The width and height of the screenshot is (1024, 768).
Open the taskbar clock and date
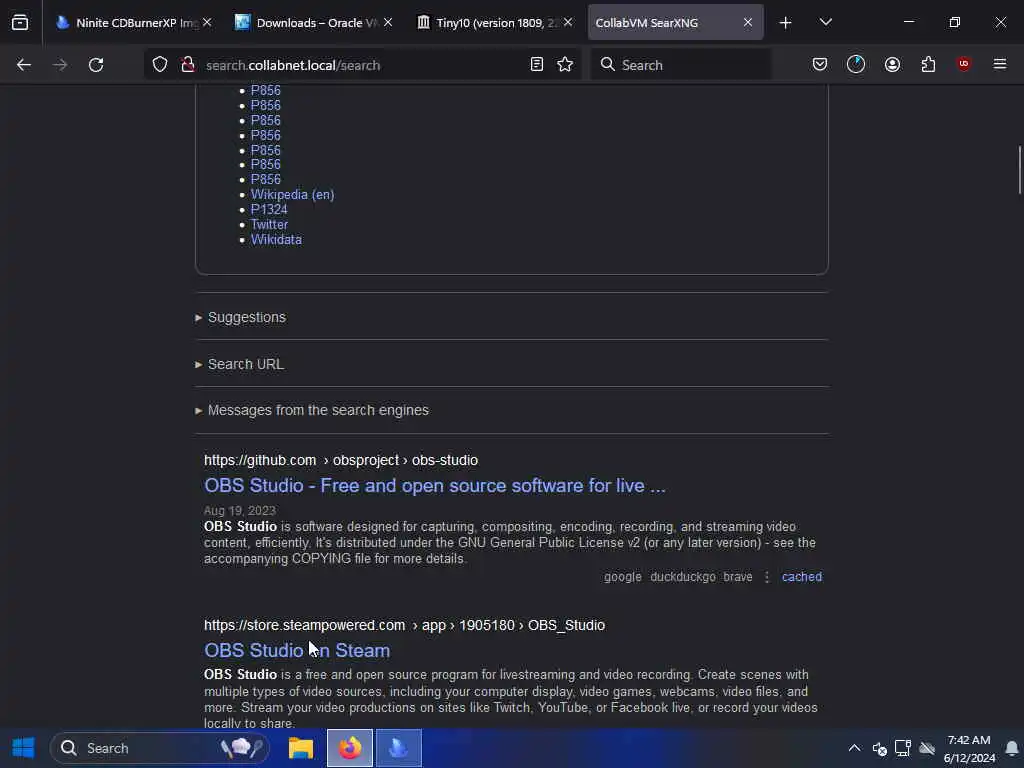tap(969, 748)
